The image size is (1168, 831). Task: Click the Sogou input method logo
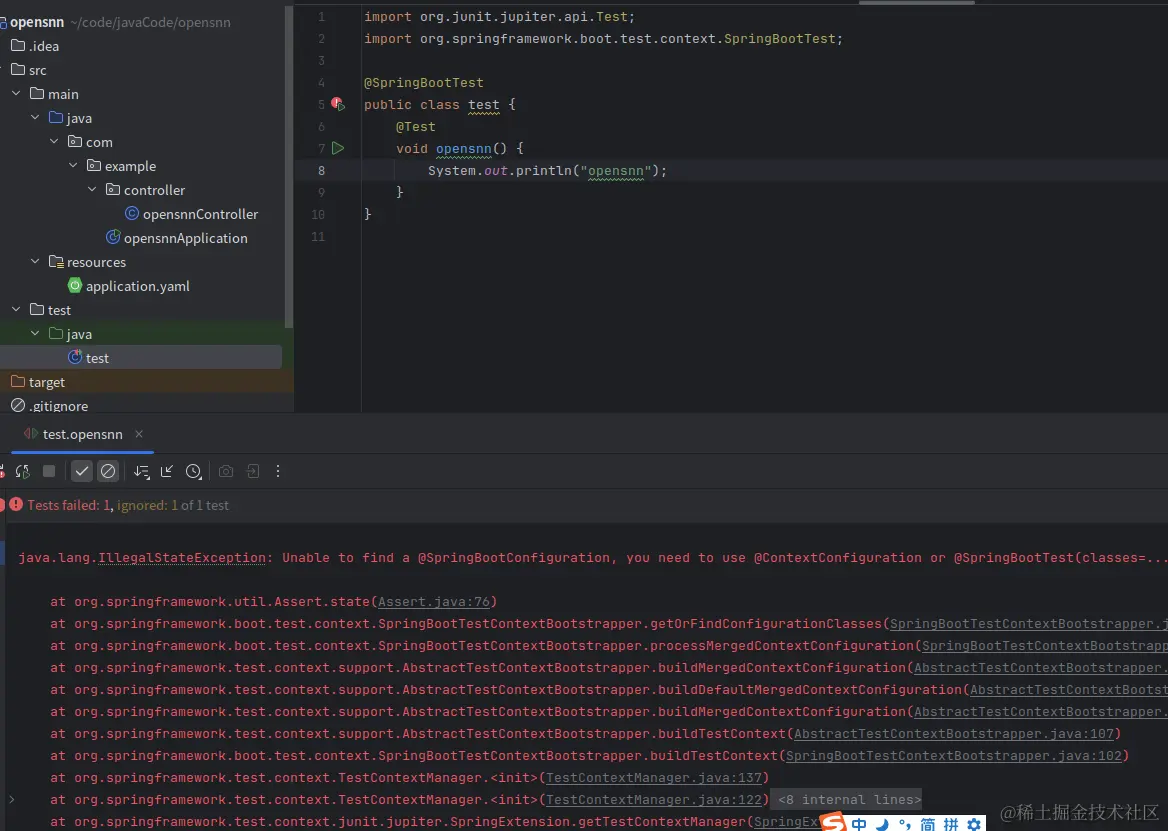tap(834, 822)
